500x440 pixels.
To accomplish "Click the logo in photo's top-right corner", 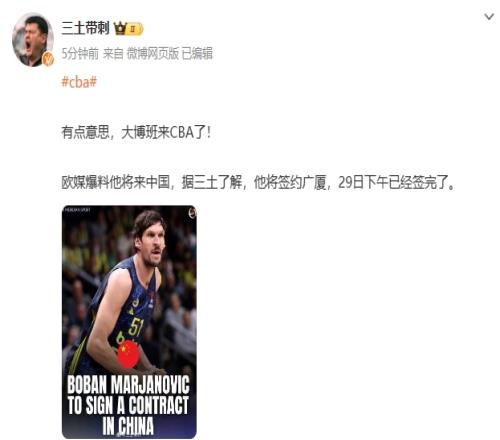I will (x=192, y=213).
